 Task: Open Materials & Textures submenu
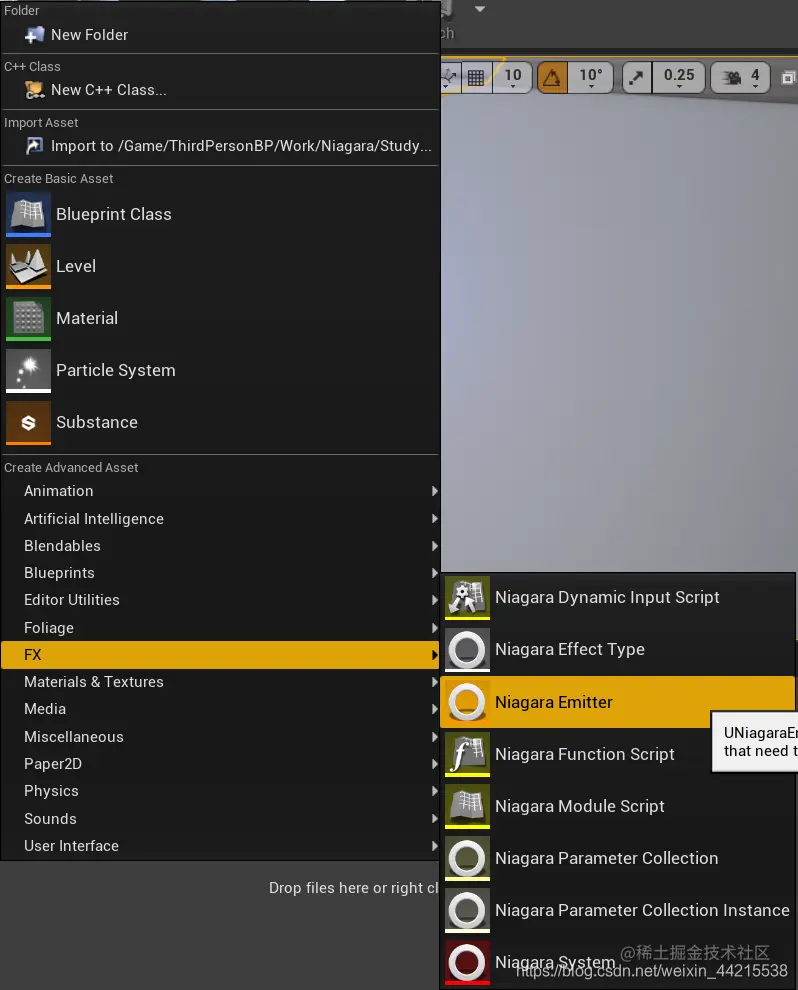(x=220, y=683)
